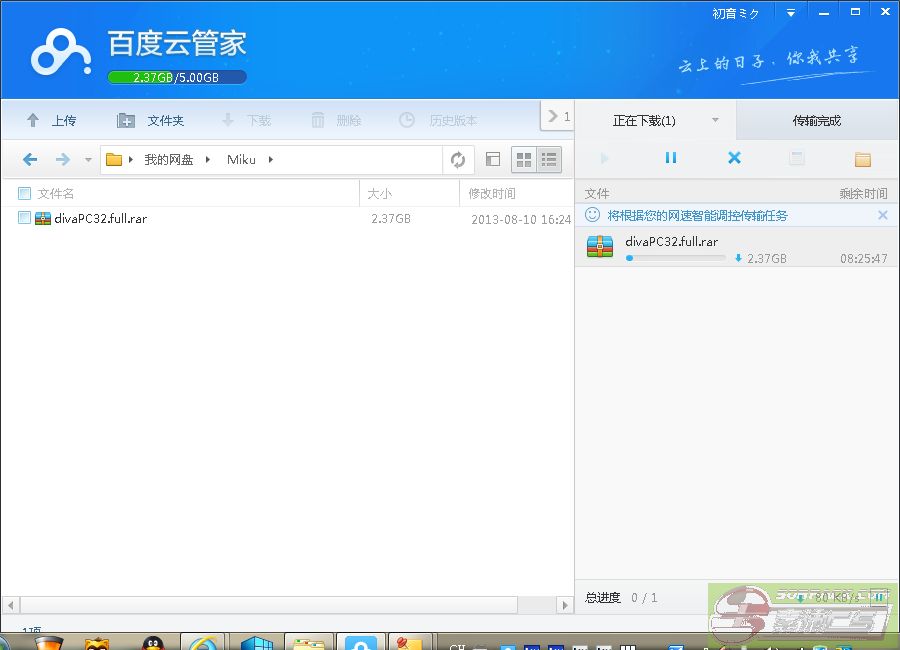Pause the download with pause icon

click(x=671, y=158)
